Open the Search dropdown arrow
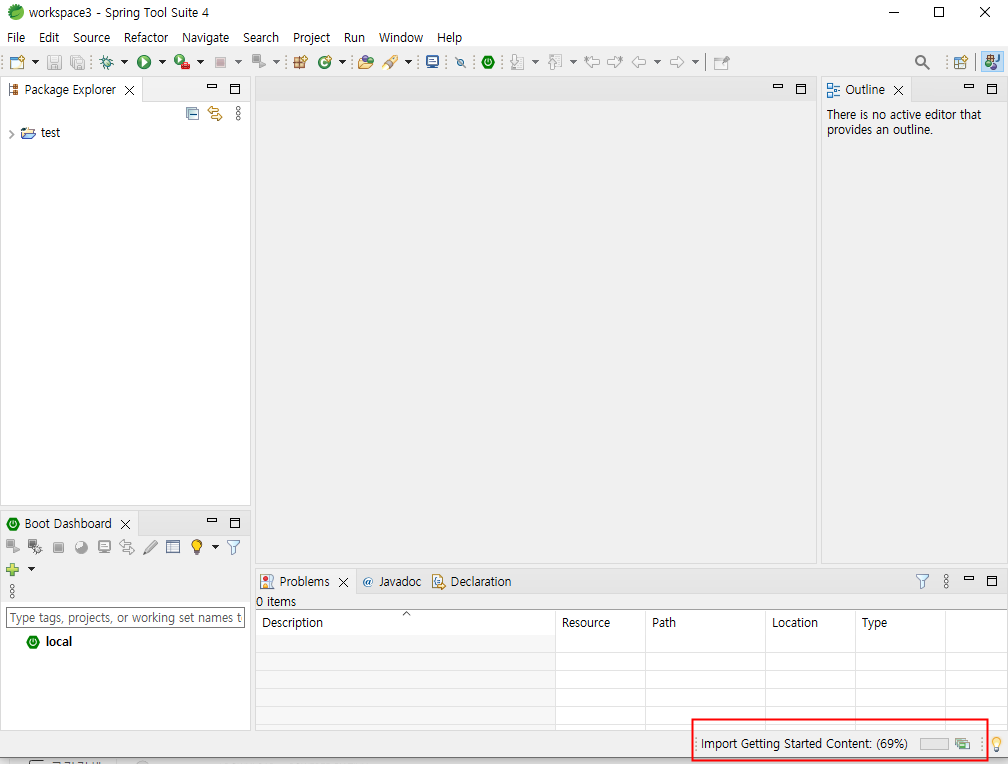1008x764 pixels. [x=408, y=62]
